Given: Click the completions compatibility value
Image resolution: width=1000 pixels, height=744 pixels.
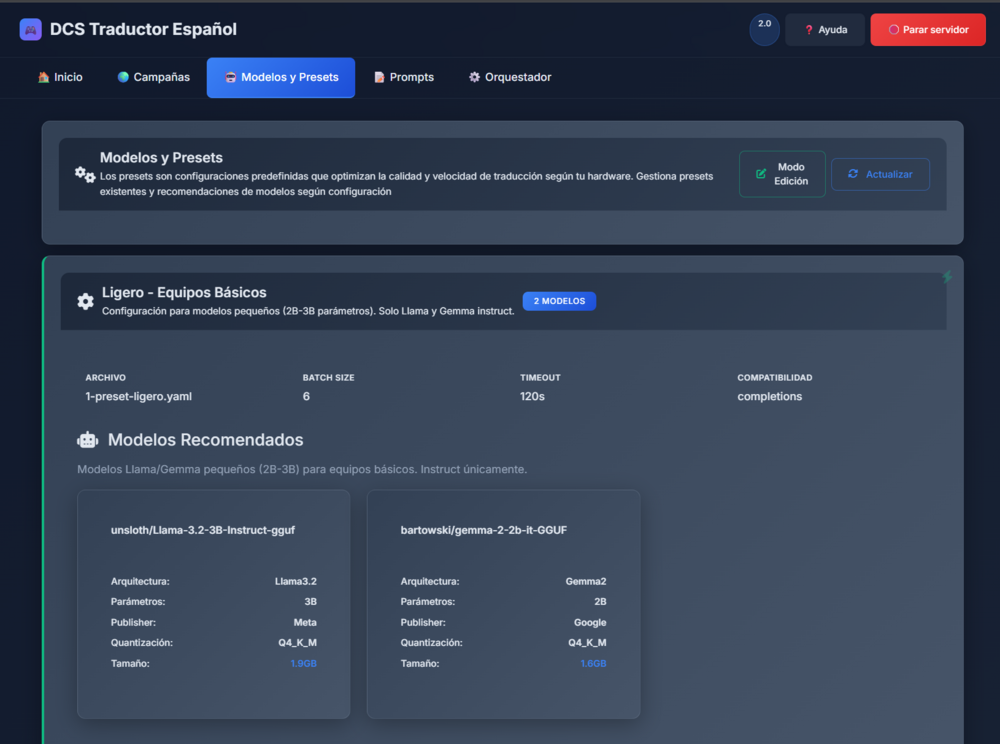Looking at the screenshot, I should point(770,397).
